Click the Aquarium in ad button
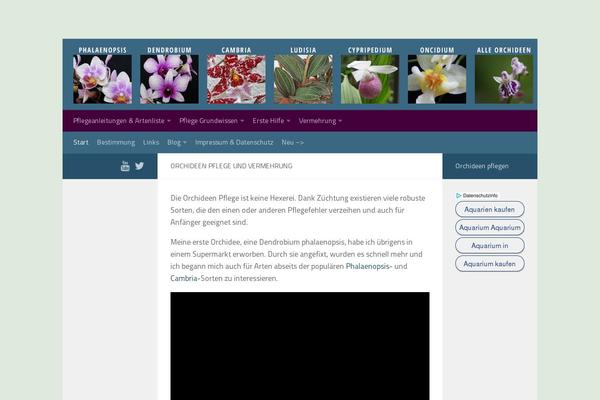600x400 pixels. [x=489, y=245]
